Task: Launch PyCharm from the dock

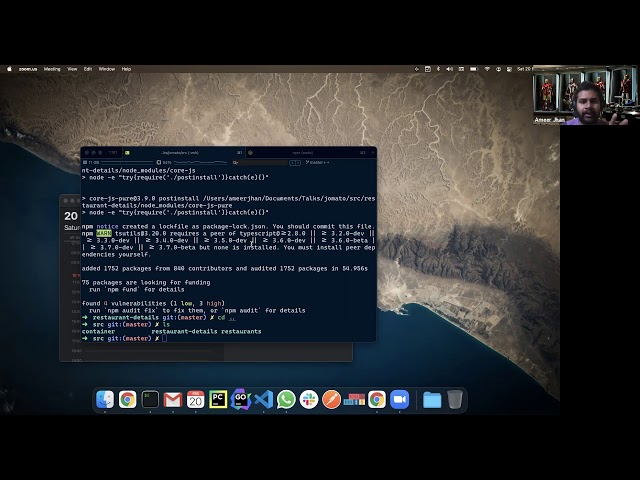Action: tap(218, 399)
